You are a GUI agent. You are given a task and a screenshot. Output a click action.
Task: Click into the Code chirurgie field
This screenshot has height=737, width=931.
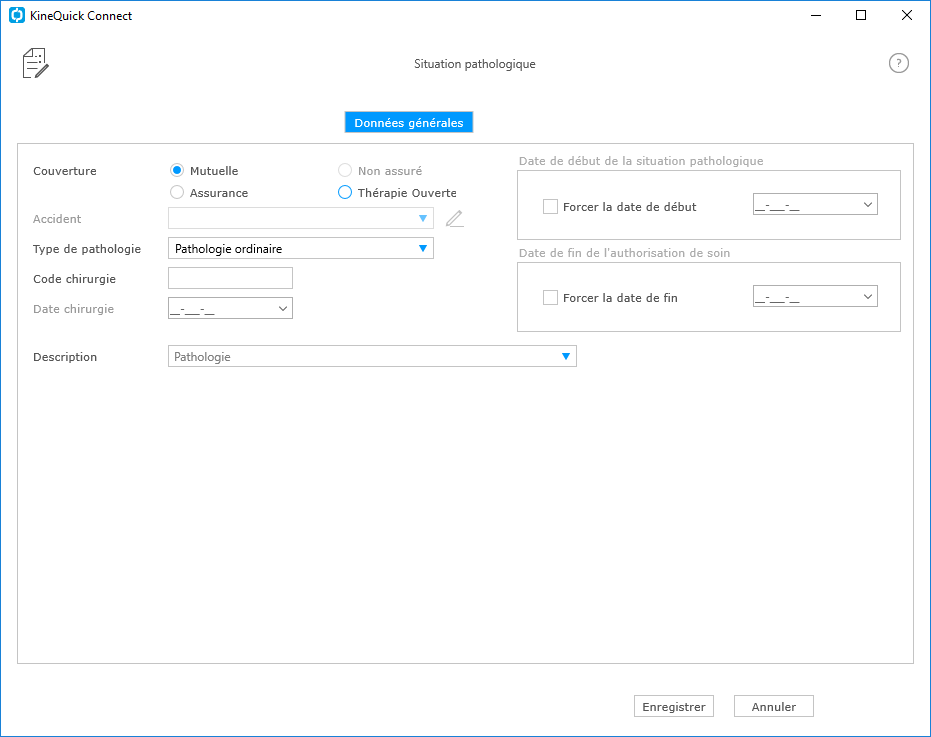(230, 278)
